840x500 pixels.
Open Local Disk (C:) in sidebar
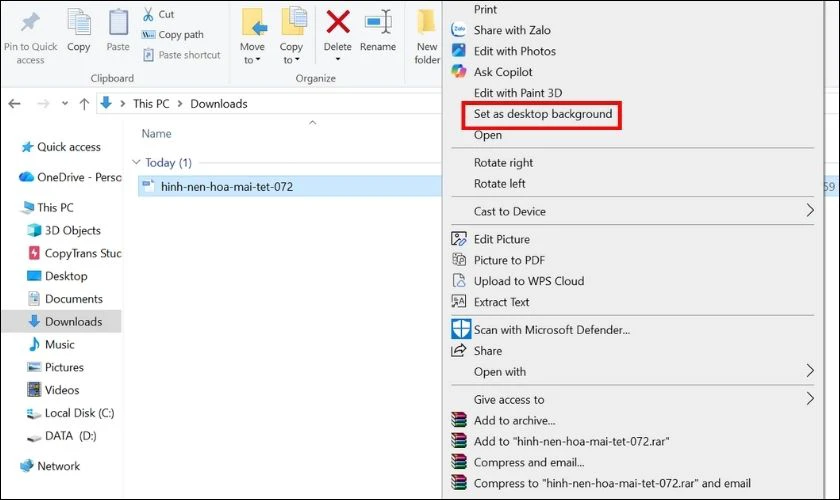pyautogui.click(x=79, y=413)
